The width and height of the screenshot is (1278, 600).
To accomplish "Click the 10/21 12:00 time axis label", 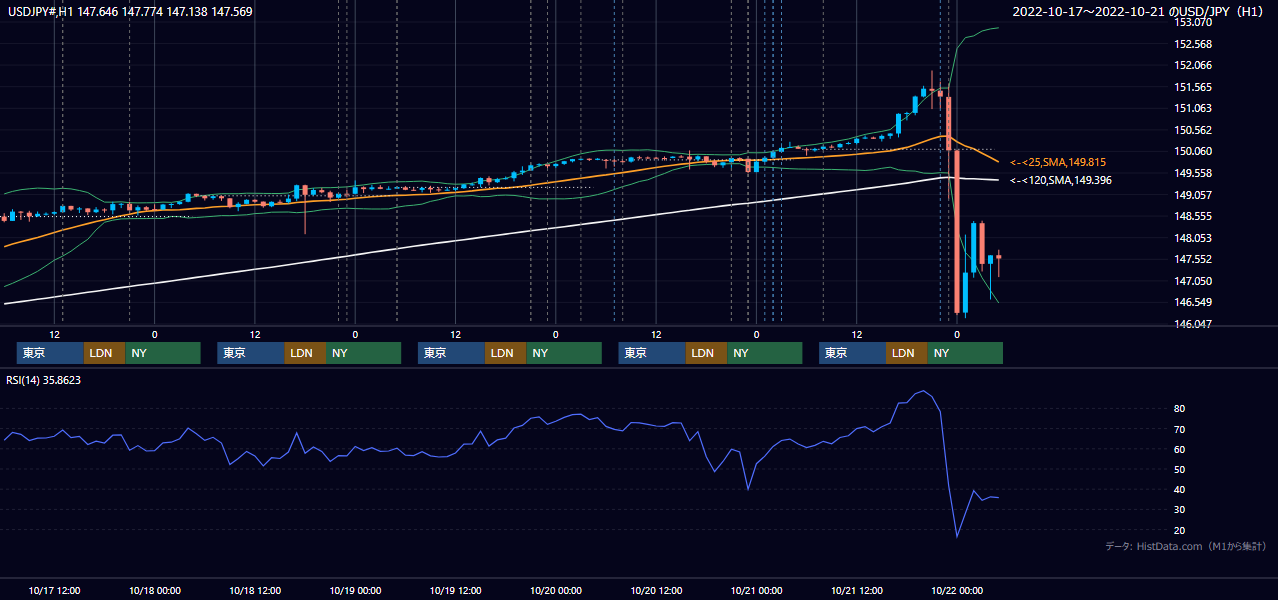I will click(857, 590).
